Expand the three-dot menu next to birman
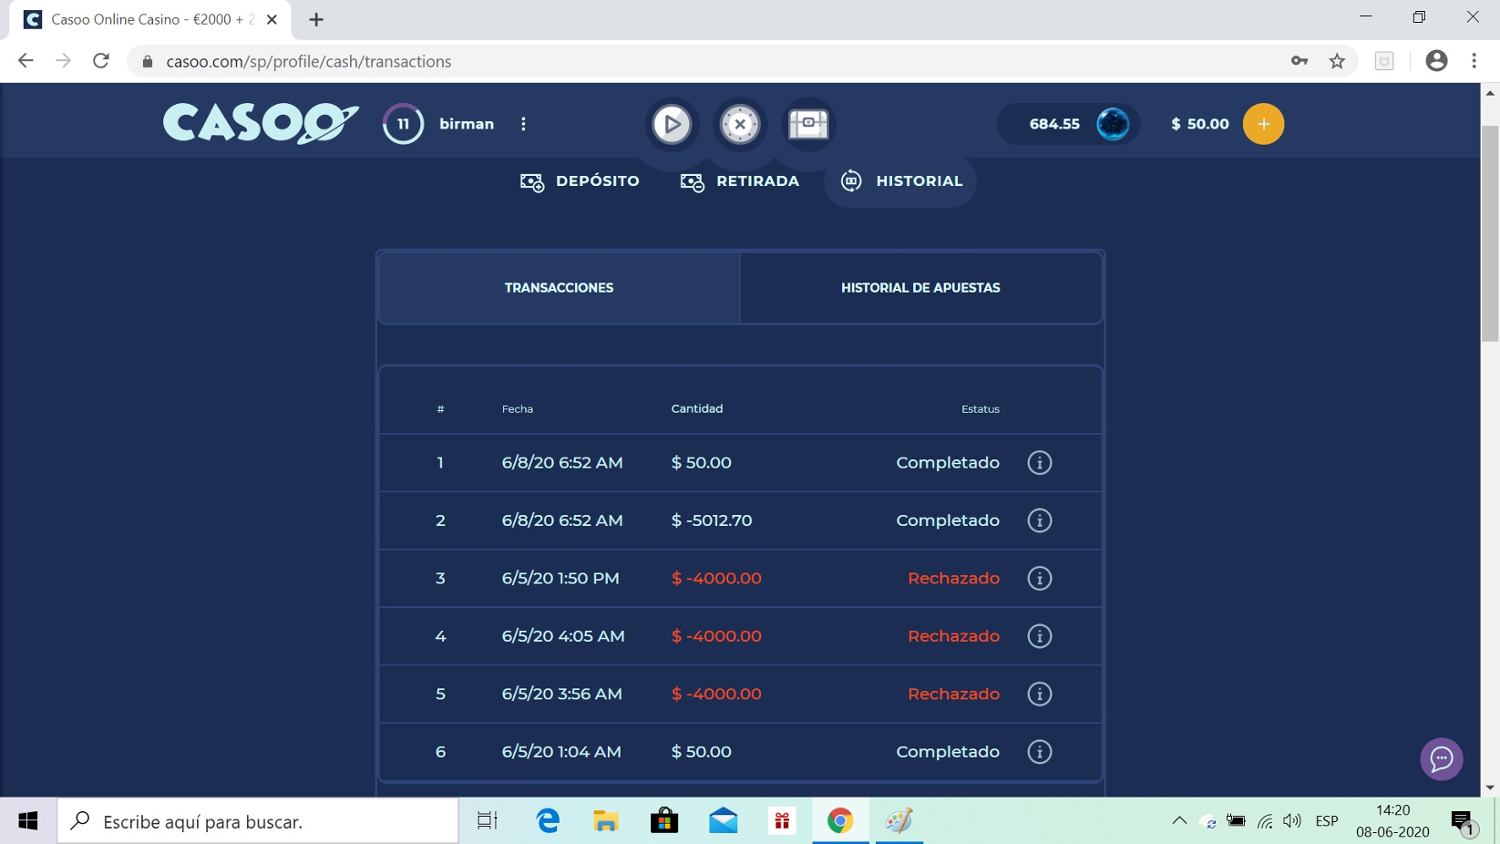This screenshot has height=844, width=1500. [523, 124]
